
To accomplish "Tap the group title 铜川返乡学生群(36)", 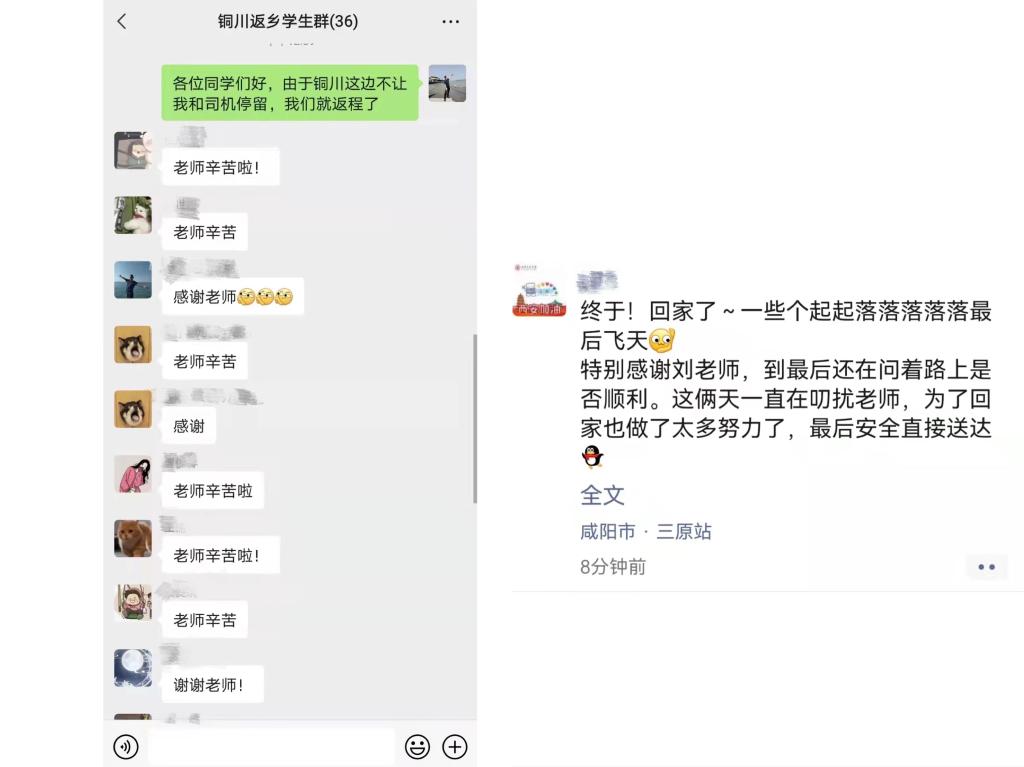I will pyautogui.click(x=288, y=22).
